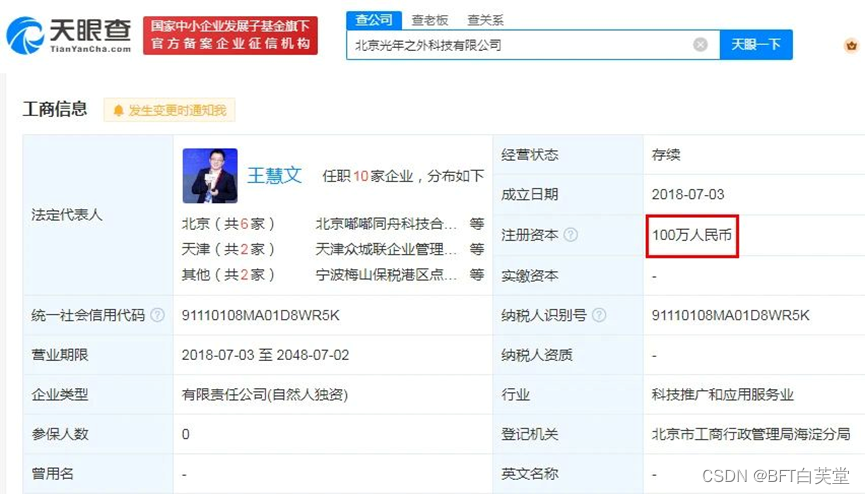This screenshot has height=494, width=865.
Task: Switch to the 查关系 tab
Action: (x=485, y=20)
